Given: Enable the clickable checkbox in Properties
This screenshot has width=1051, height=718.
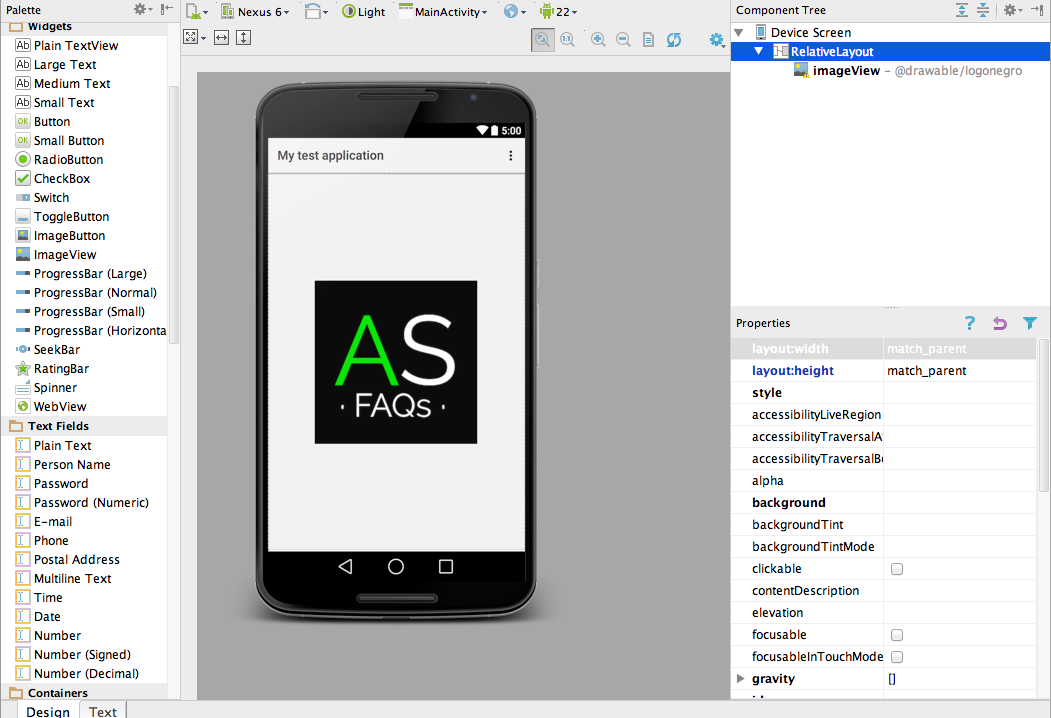Looking at the screenshot, I should click(x=896, y=568).
